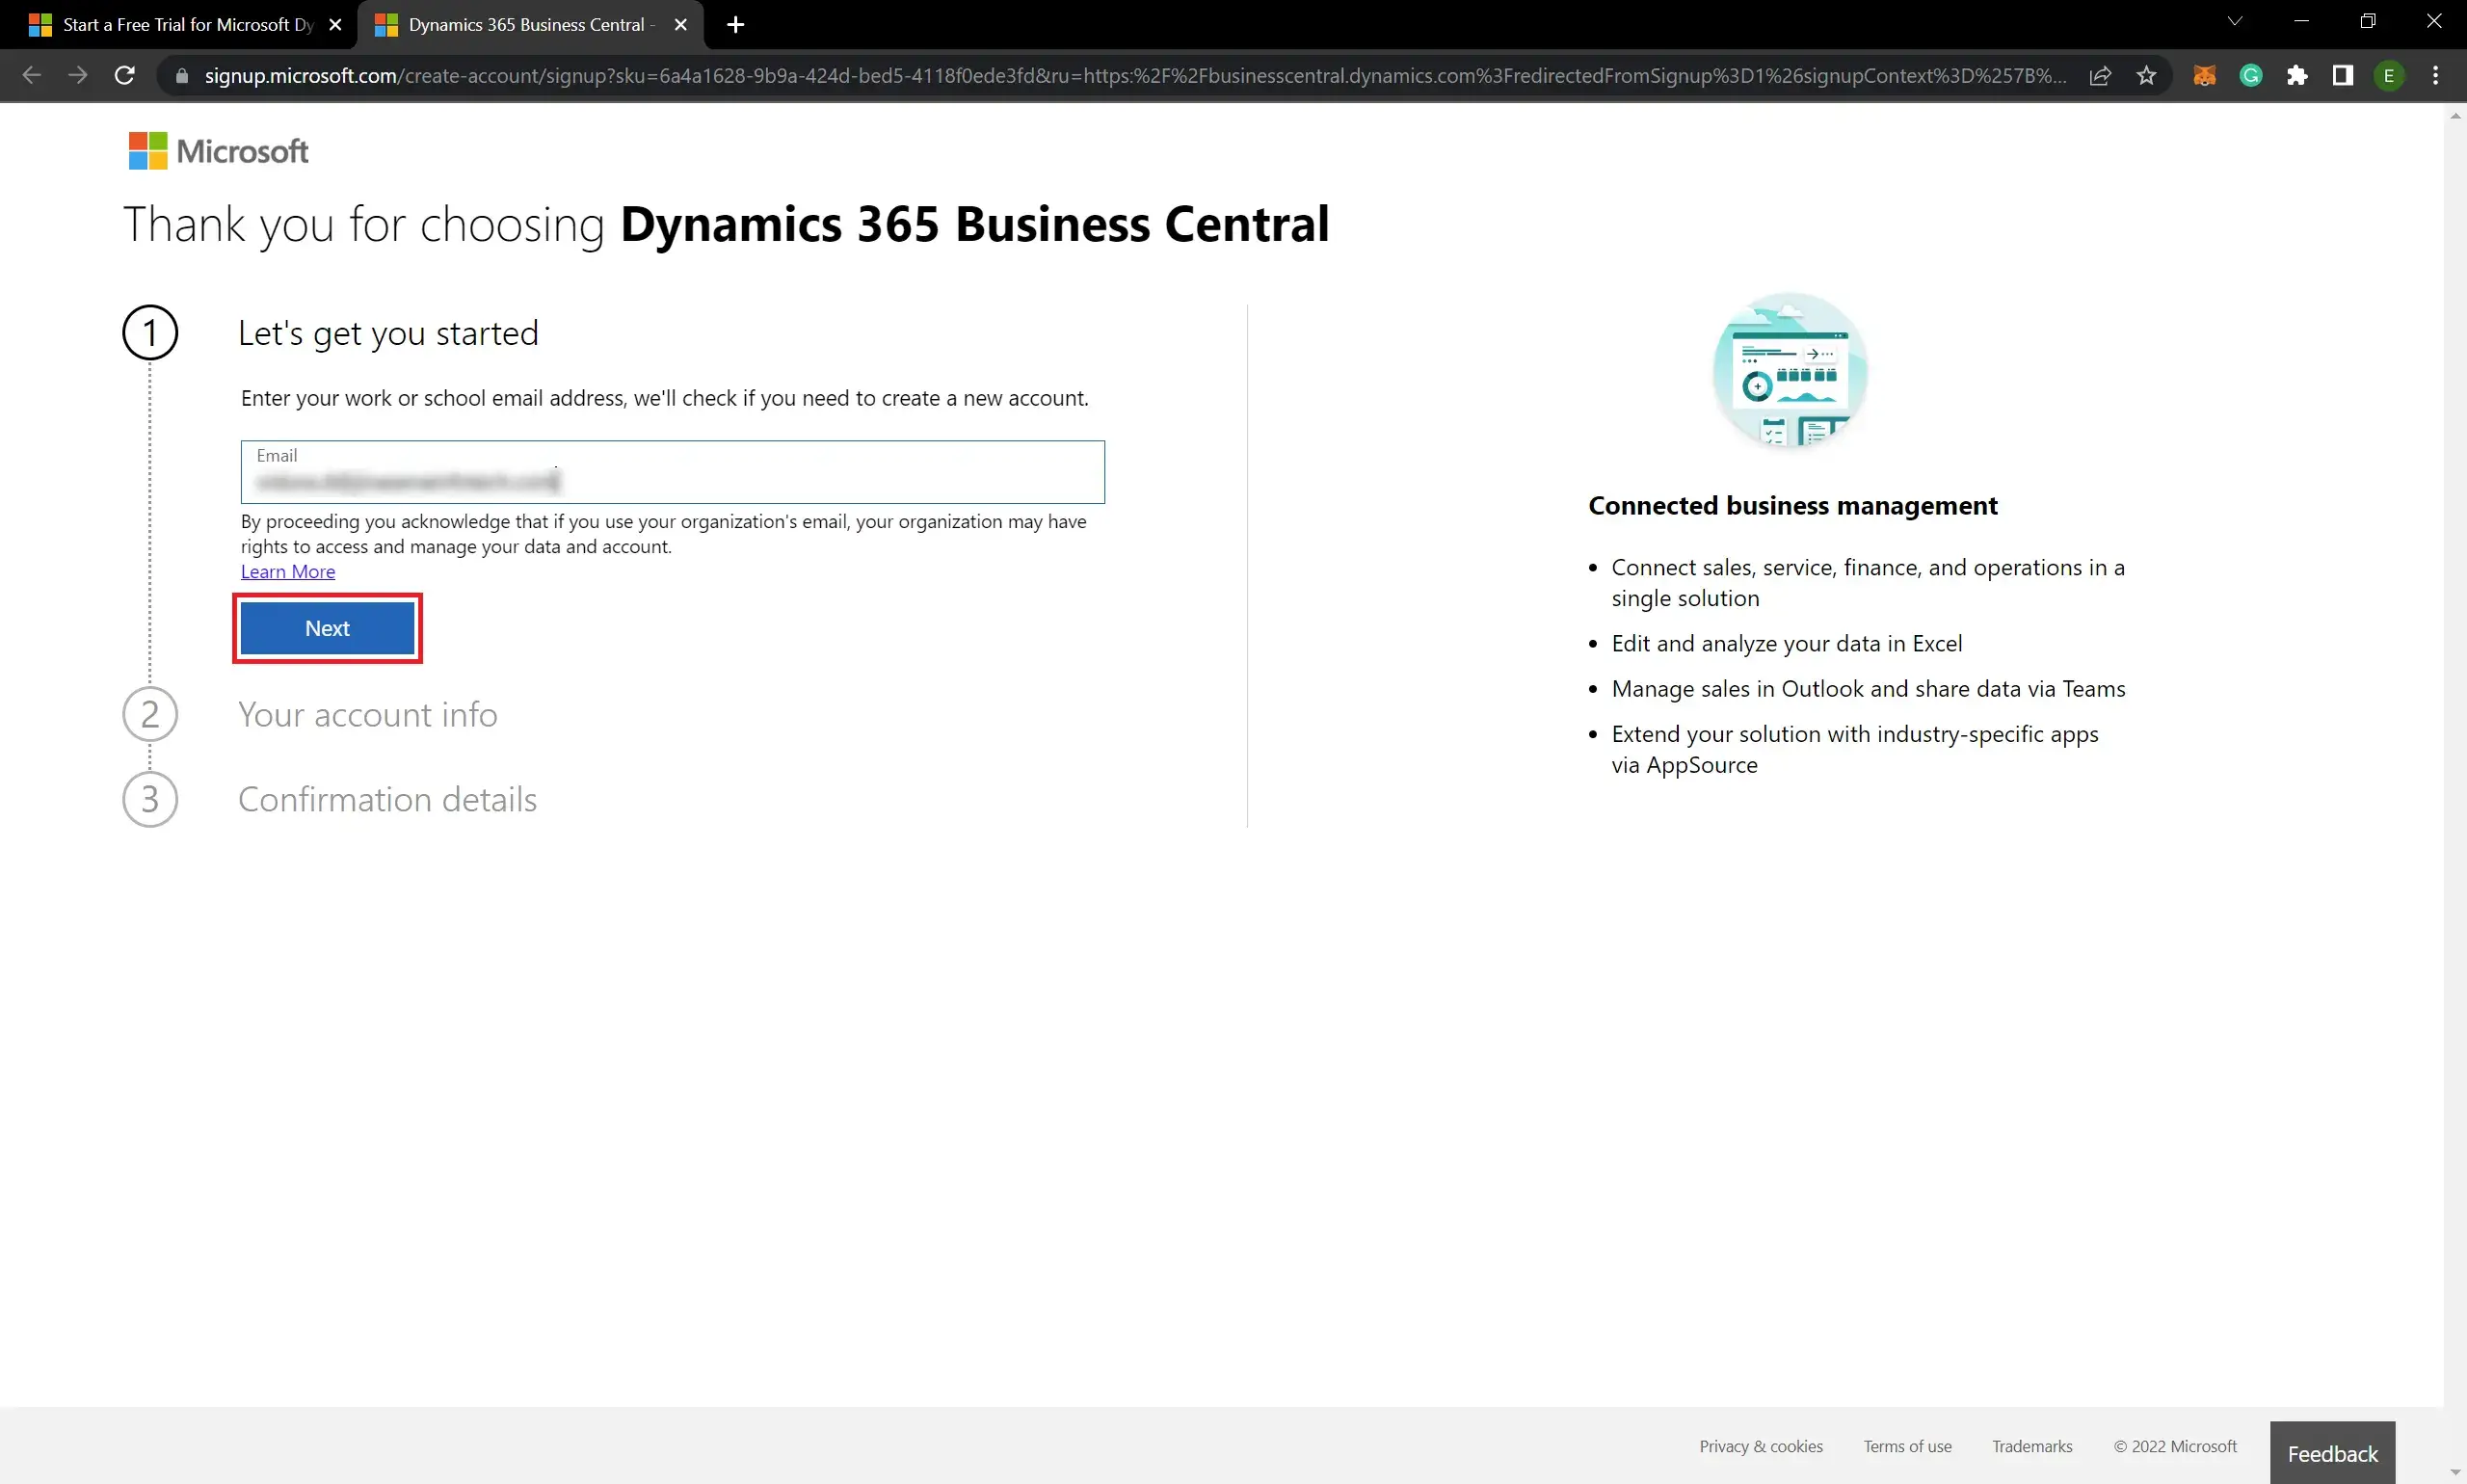Focus the Email input field

pos(672,472)
